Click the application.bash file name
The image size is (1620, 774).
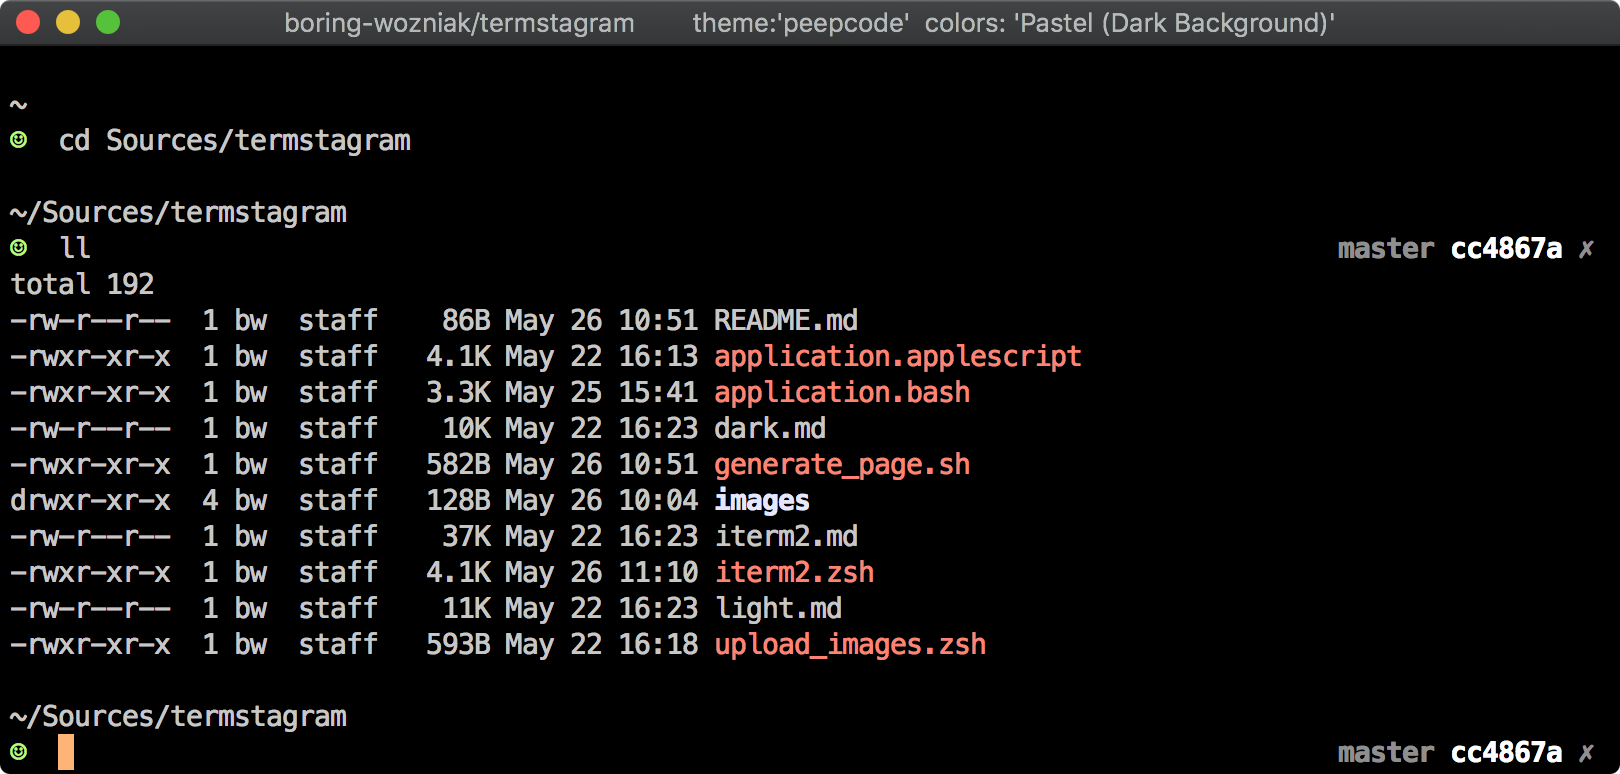coord(842,392)
